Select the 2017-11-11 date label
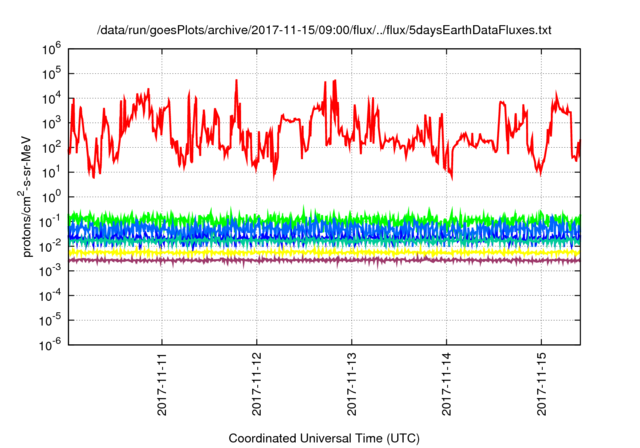Viewport: 640px width, 448px height. tap(162, 384)
